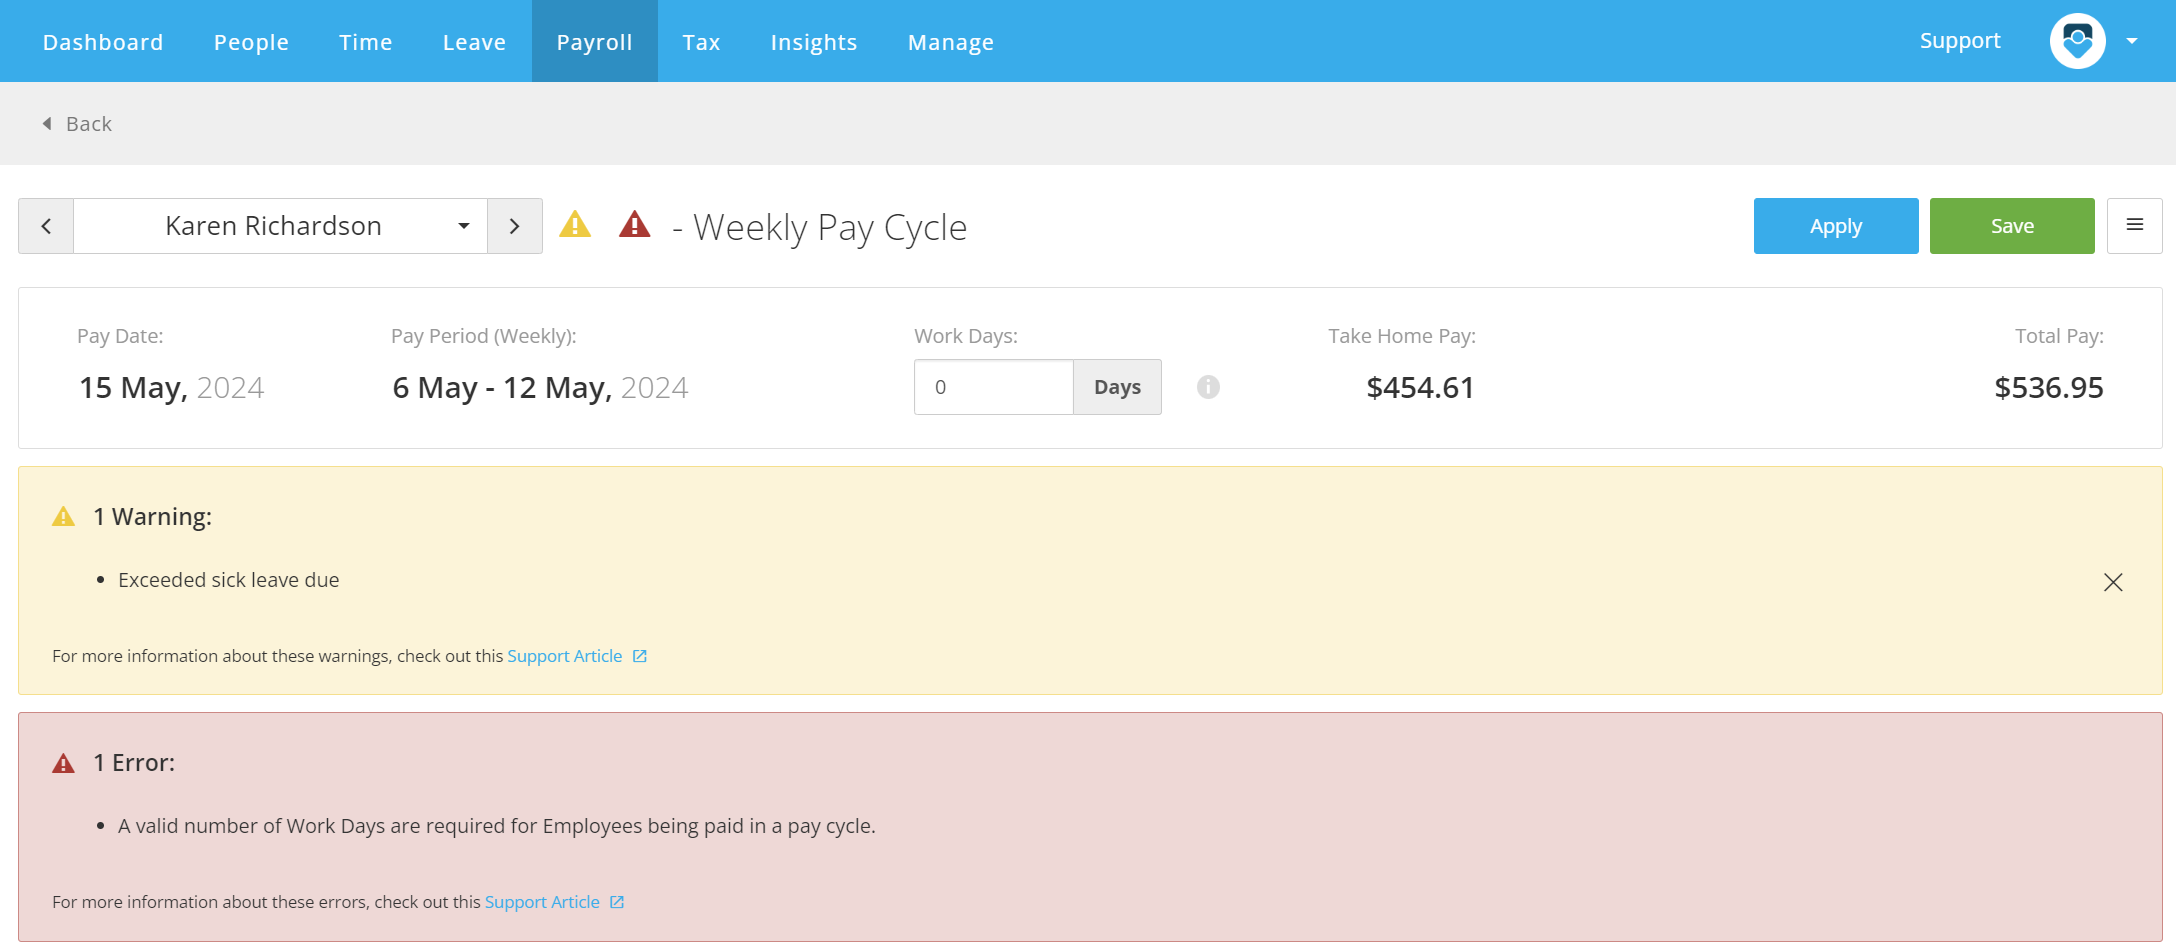The image size is (2176, 950).
Task: Open the Tax menu item
Action: 702,42
